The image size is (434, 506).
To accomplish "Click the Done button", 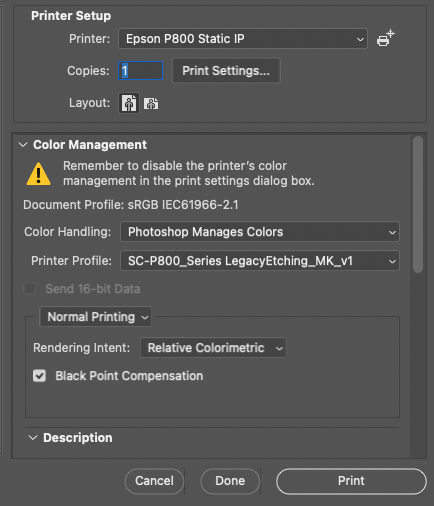I will click(x=230, y=481).
